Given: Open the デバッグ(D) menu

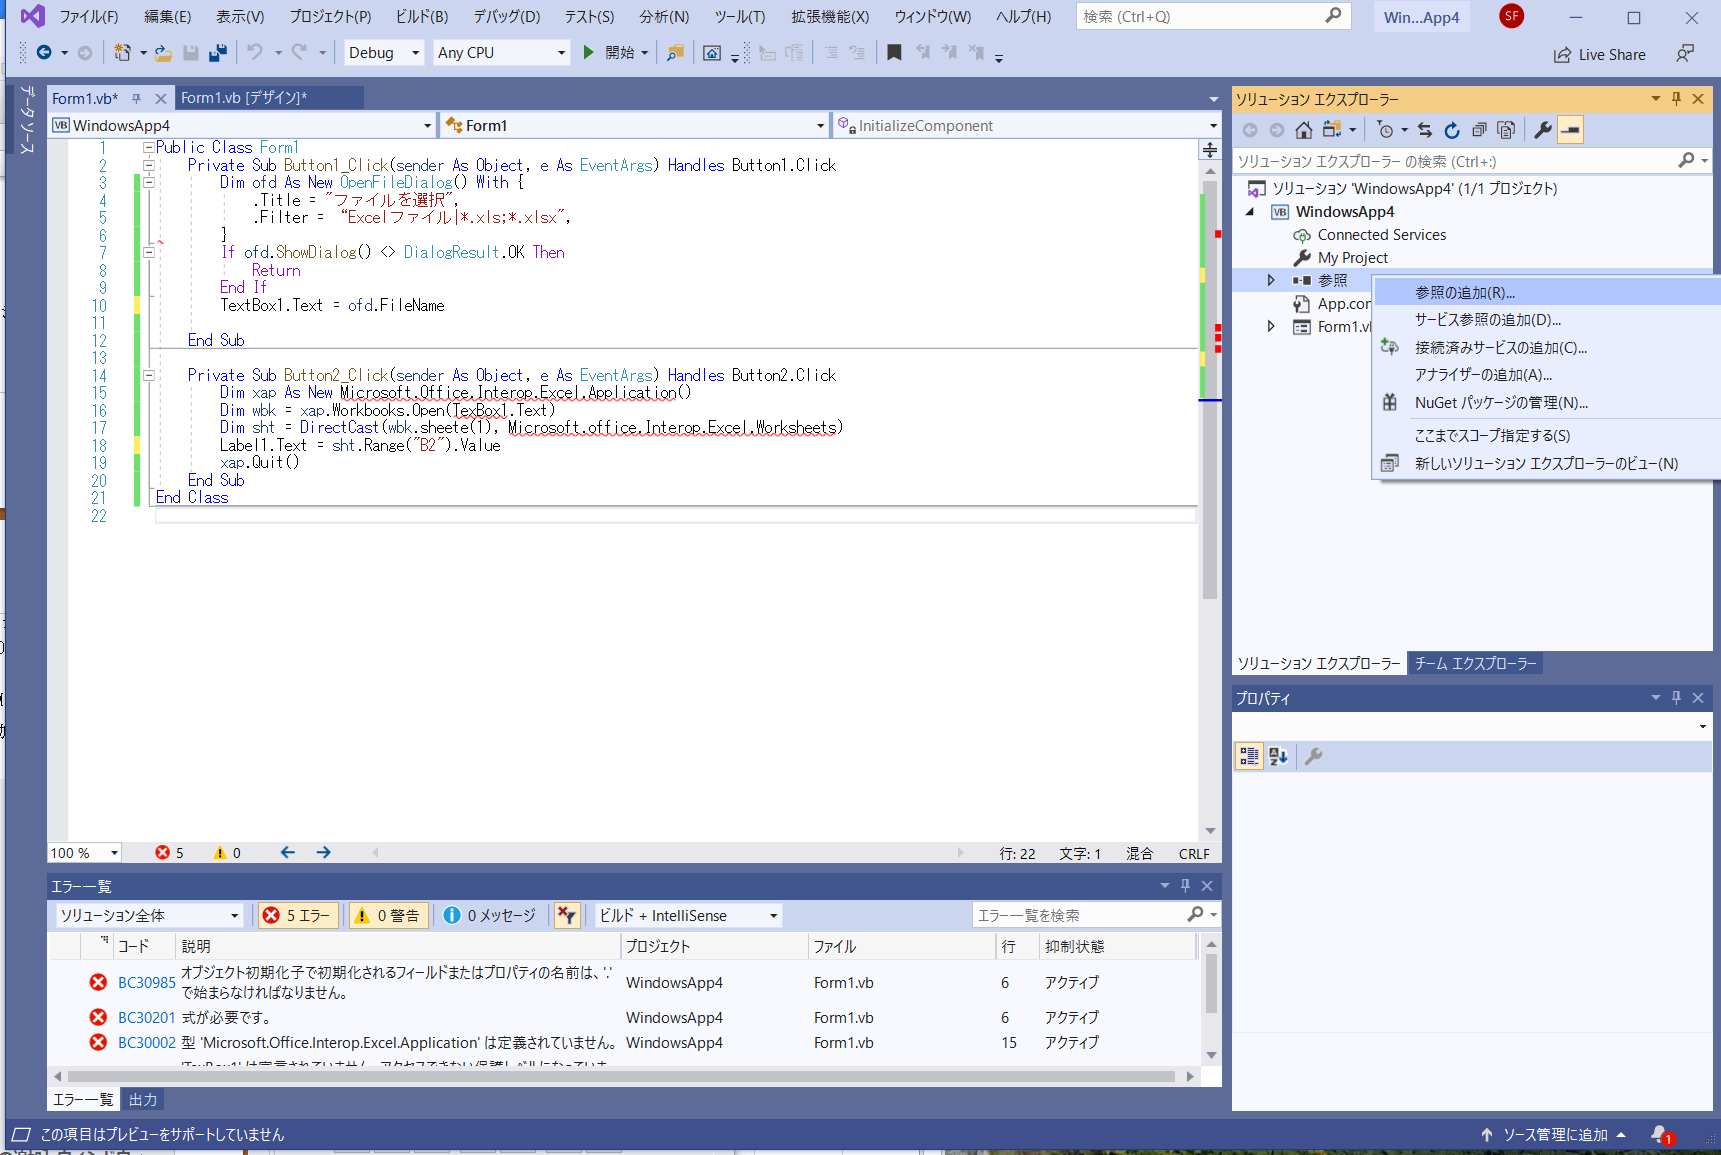Looking at the screenshot, I should point(507,17).
